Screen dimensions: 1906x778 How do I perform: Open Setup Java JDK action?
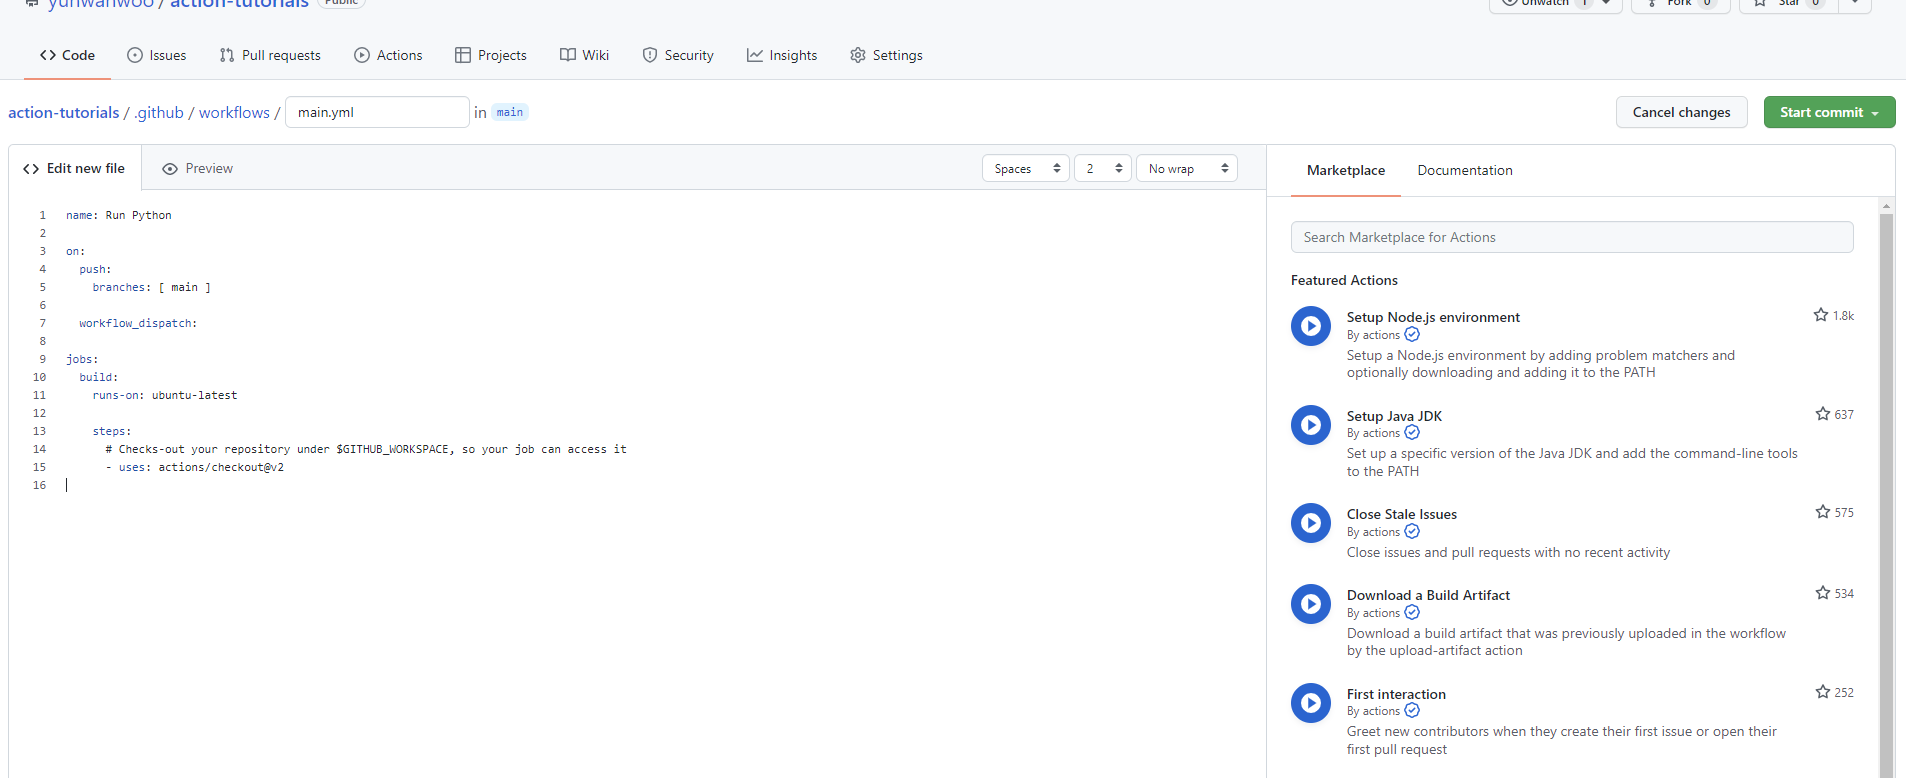(1394, 416)
